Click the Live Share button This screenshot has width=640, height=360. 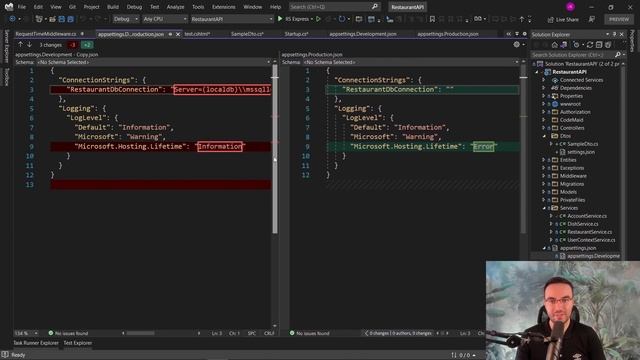pos(563,19)
